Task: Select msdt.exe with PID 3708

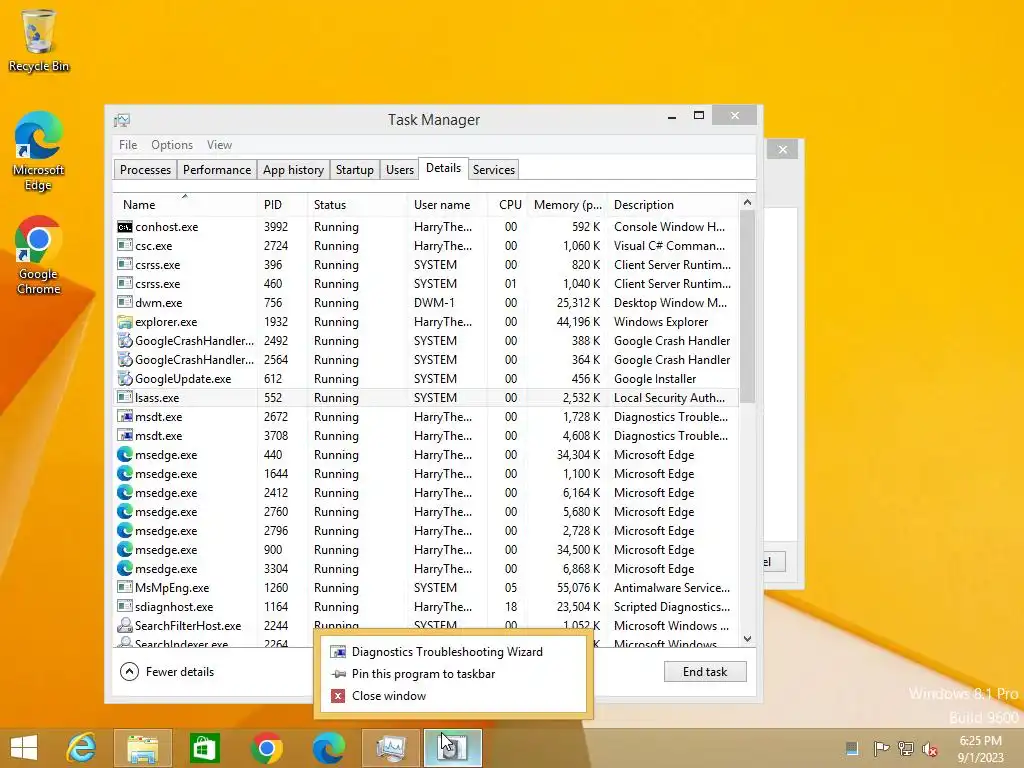Action: [426, 436]
